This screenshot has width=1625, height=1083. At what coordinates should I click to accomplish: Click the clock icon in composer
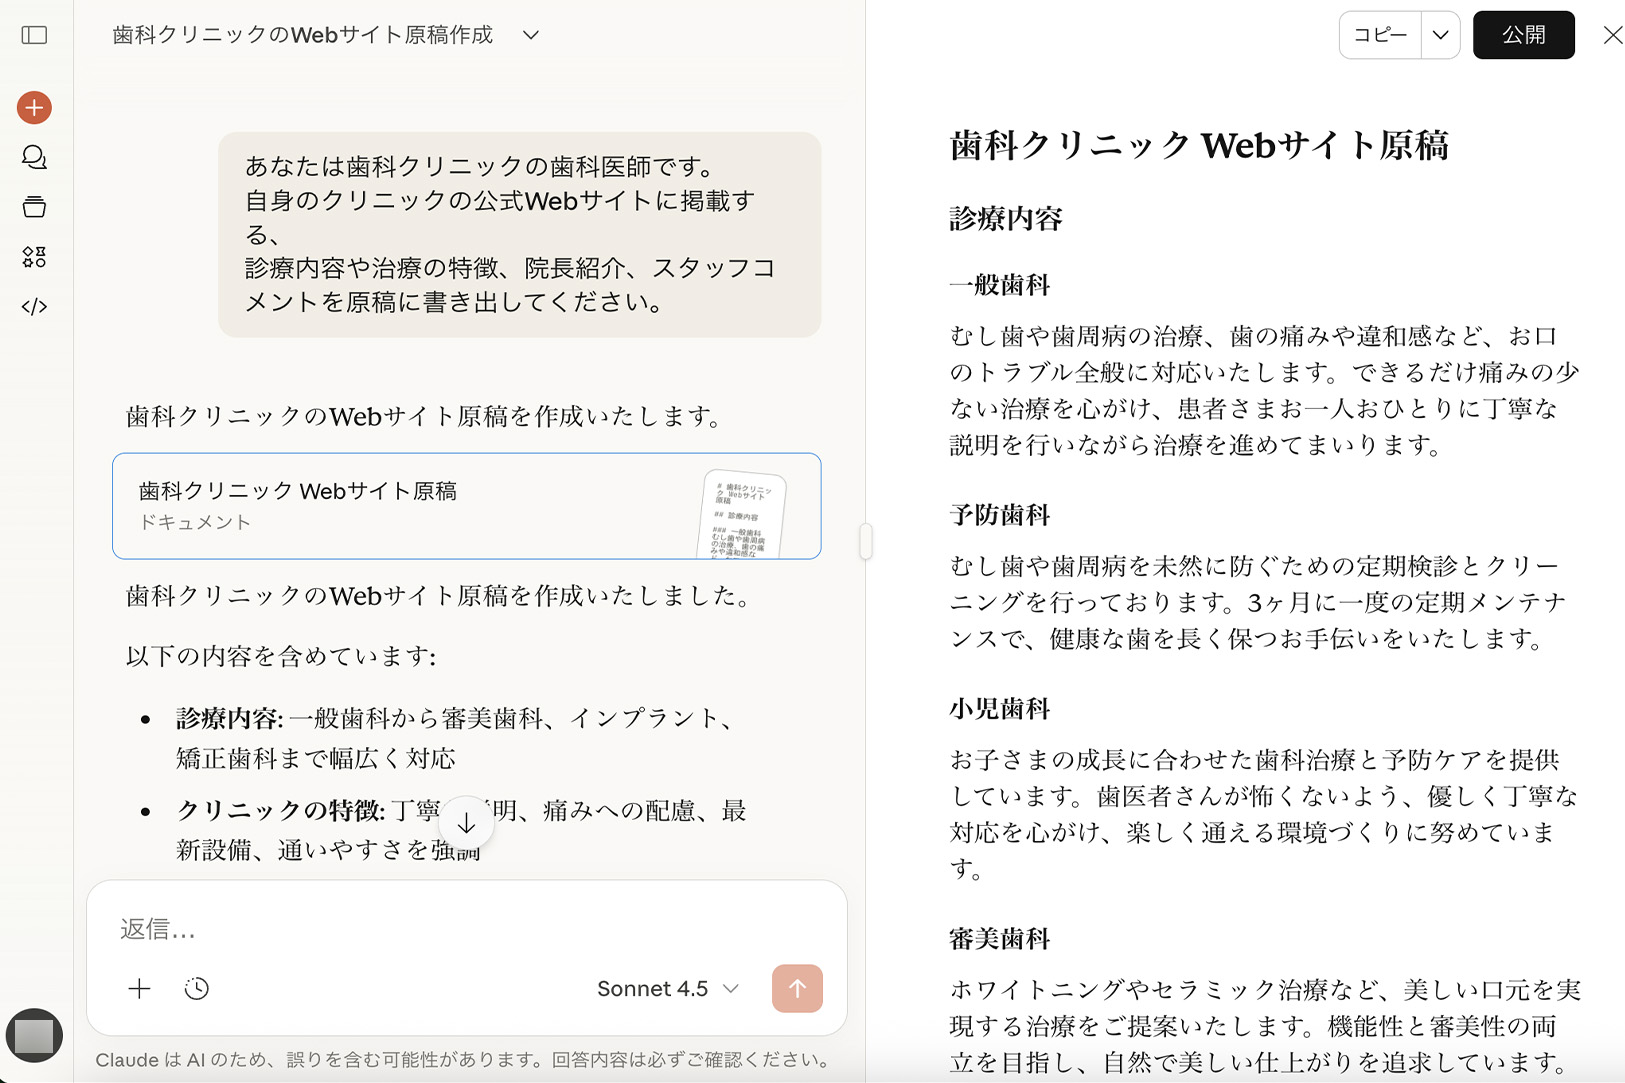pos(197,989)
